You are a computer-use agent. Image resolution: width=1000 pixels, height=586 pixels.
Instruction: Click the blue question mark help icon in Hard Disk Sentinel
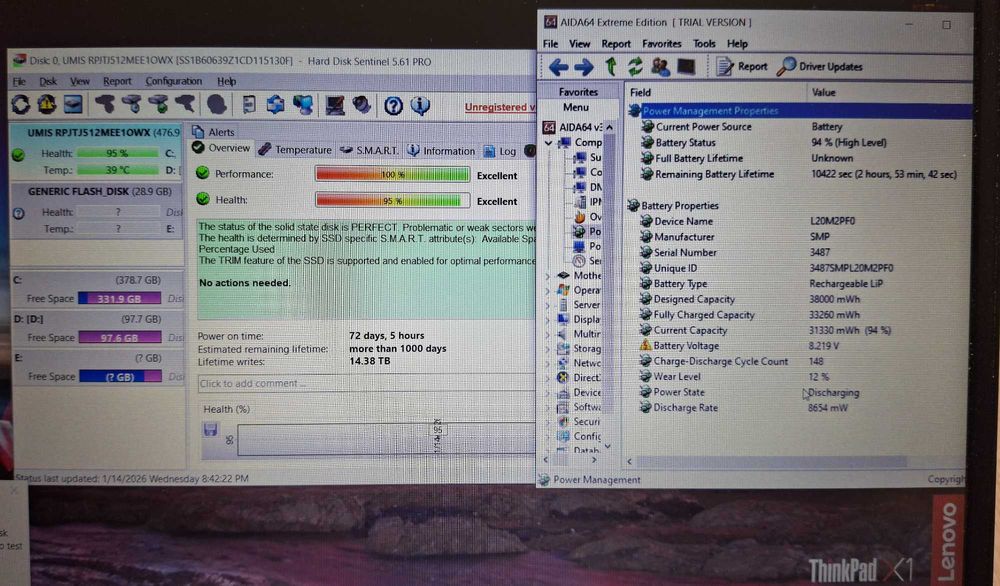click(x=393, y=105)
